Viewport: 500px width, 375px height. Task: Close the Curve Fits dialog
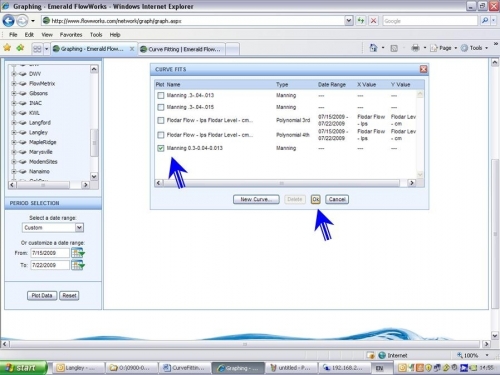(423, 69)
